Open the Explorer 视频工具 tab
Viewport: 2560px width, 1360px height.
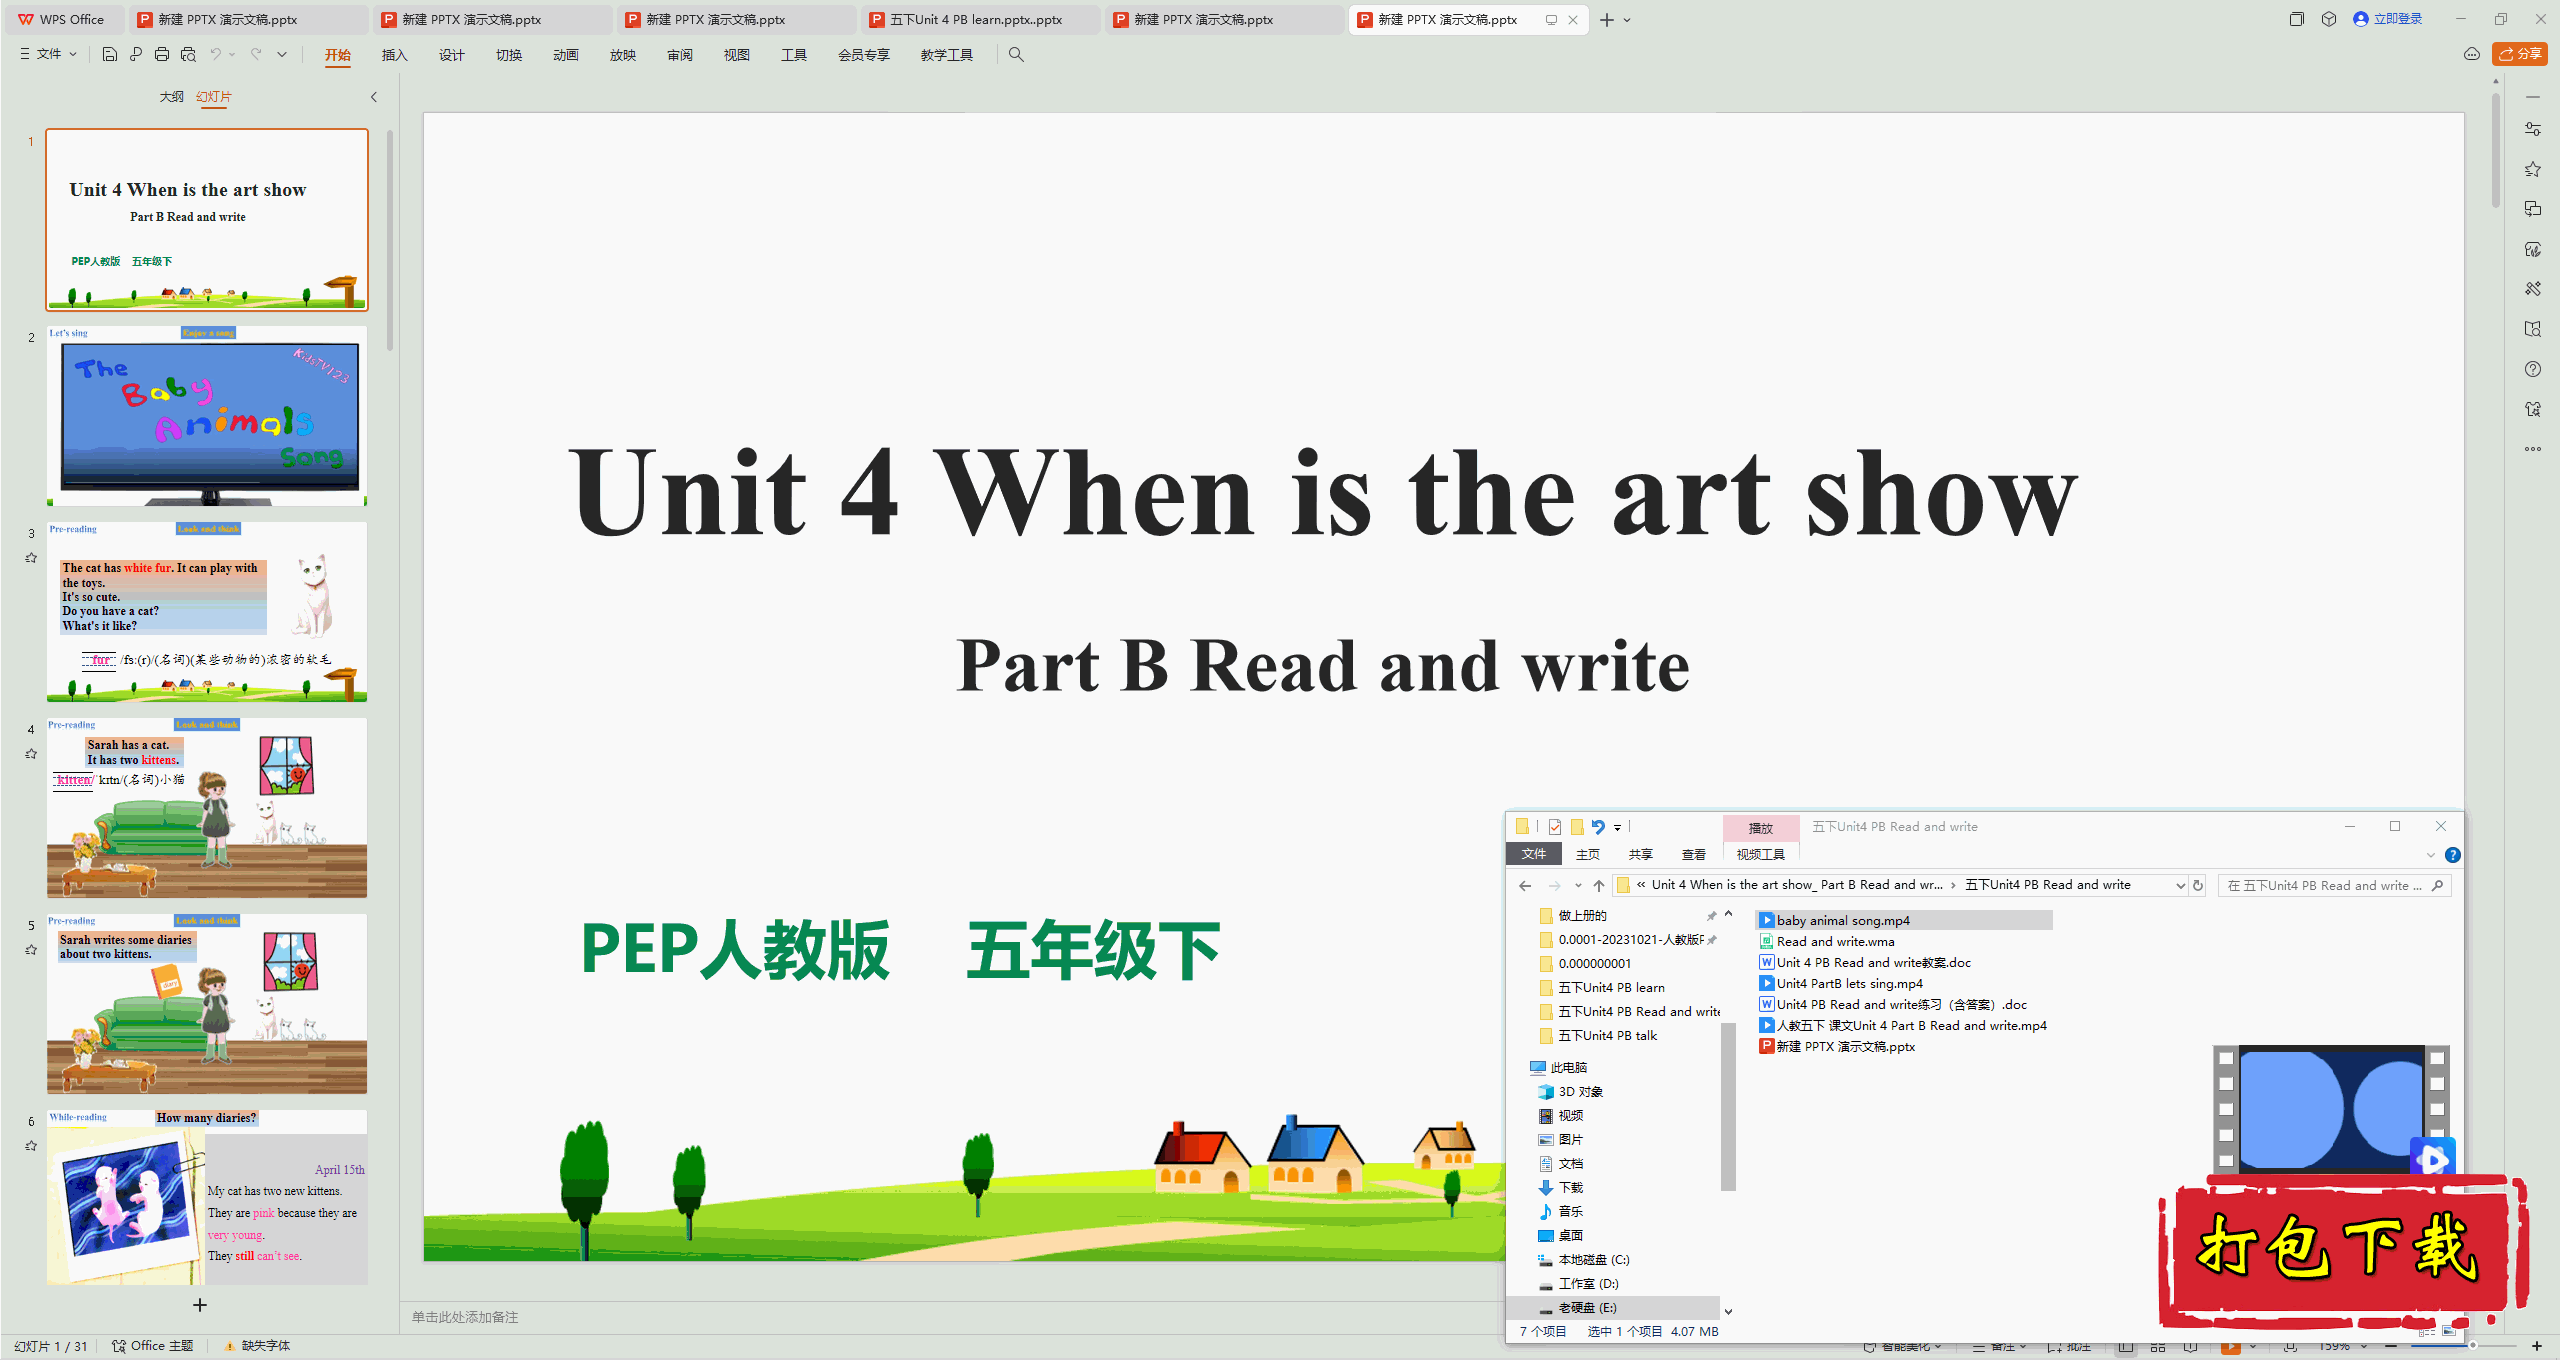coord(1761,855)
